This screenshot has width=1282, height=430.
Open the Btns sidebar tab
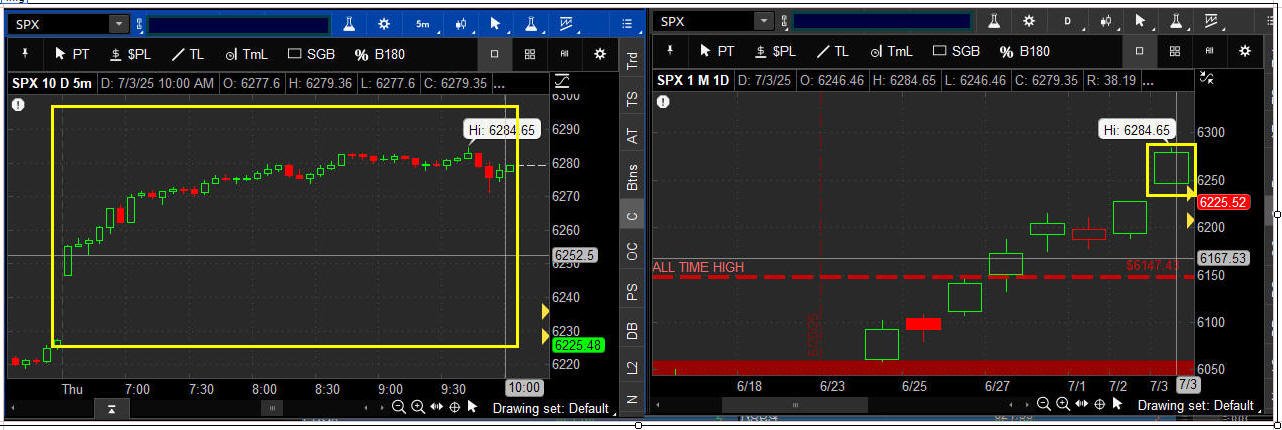pyautogui.click(x=632, y=176)
